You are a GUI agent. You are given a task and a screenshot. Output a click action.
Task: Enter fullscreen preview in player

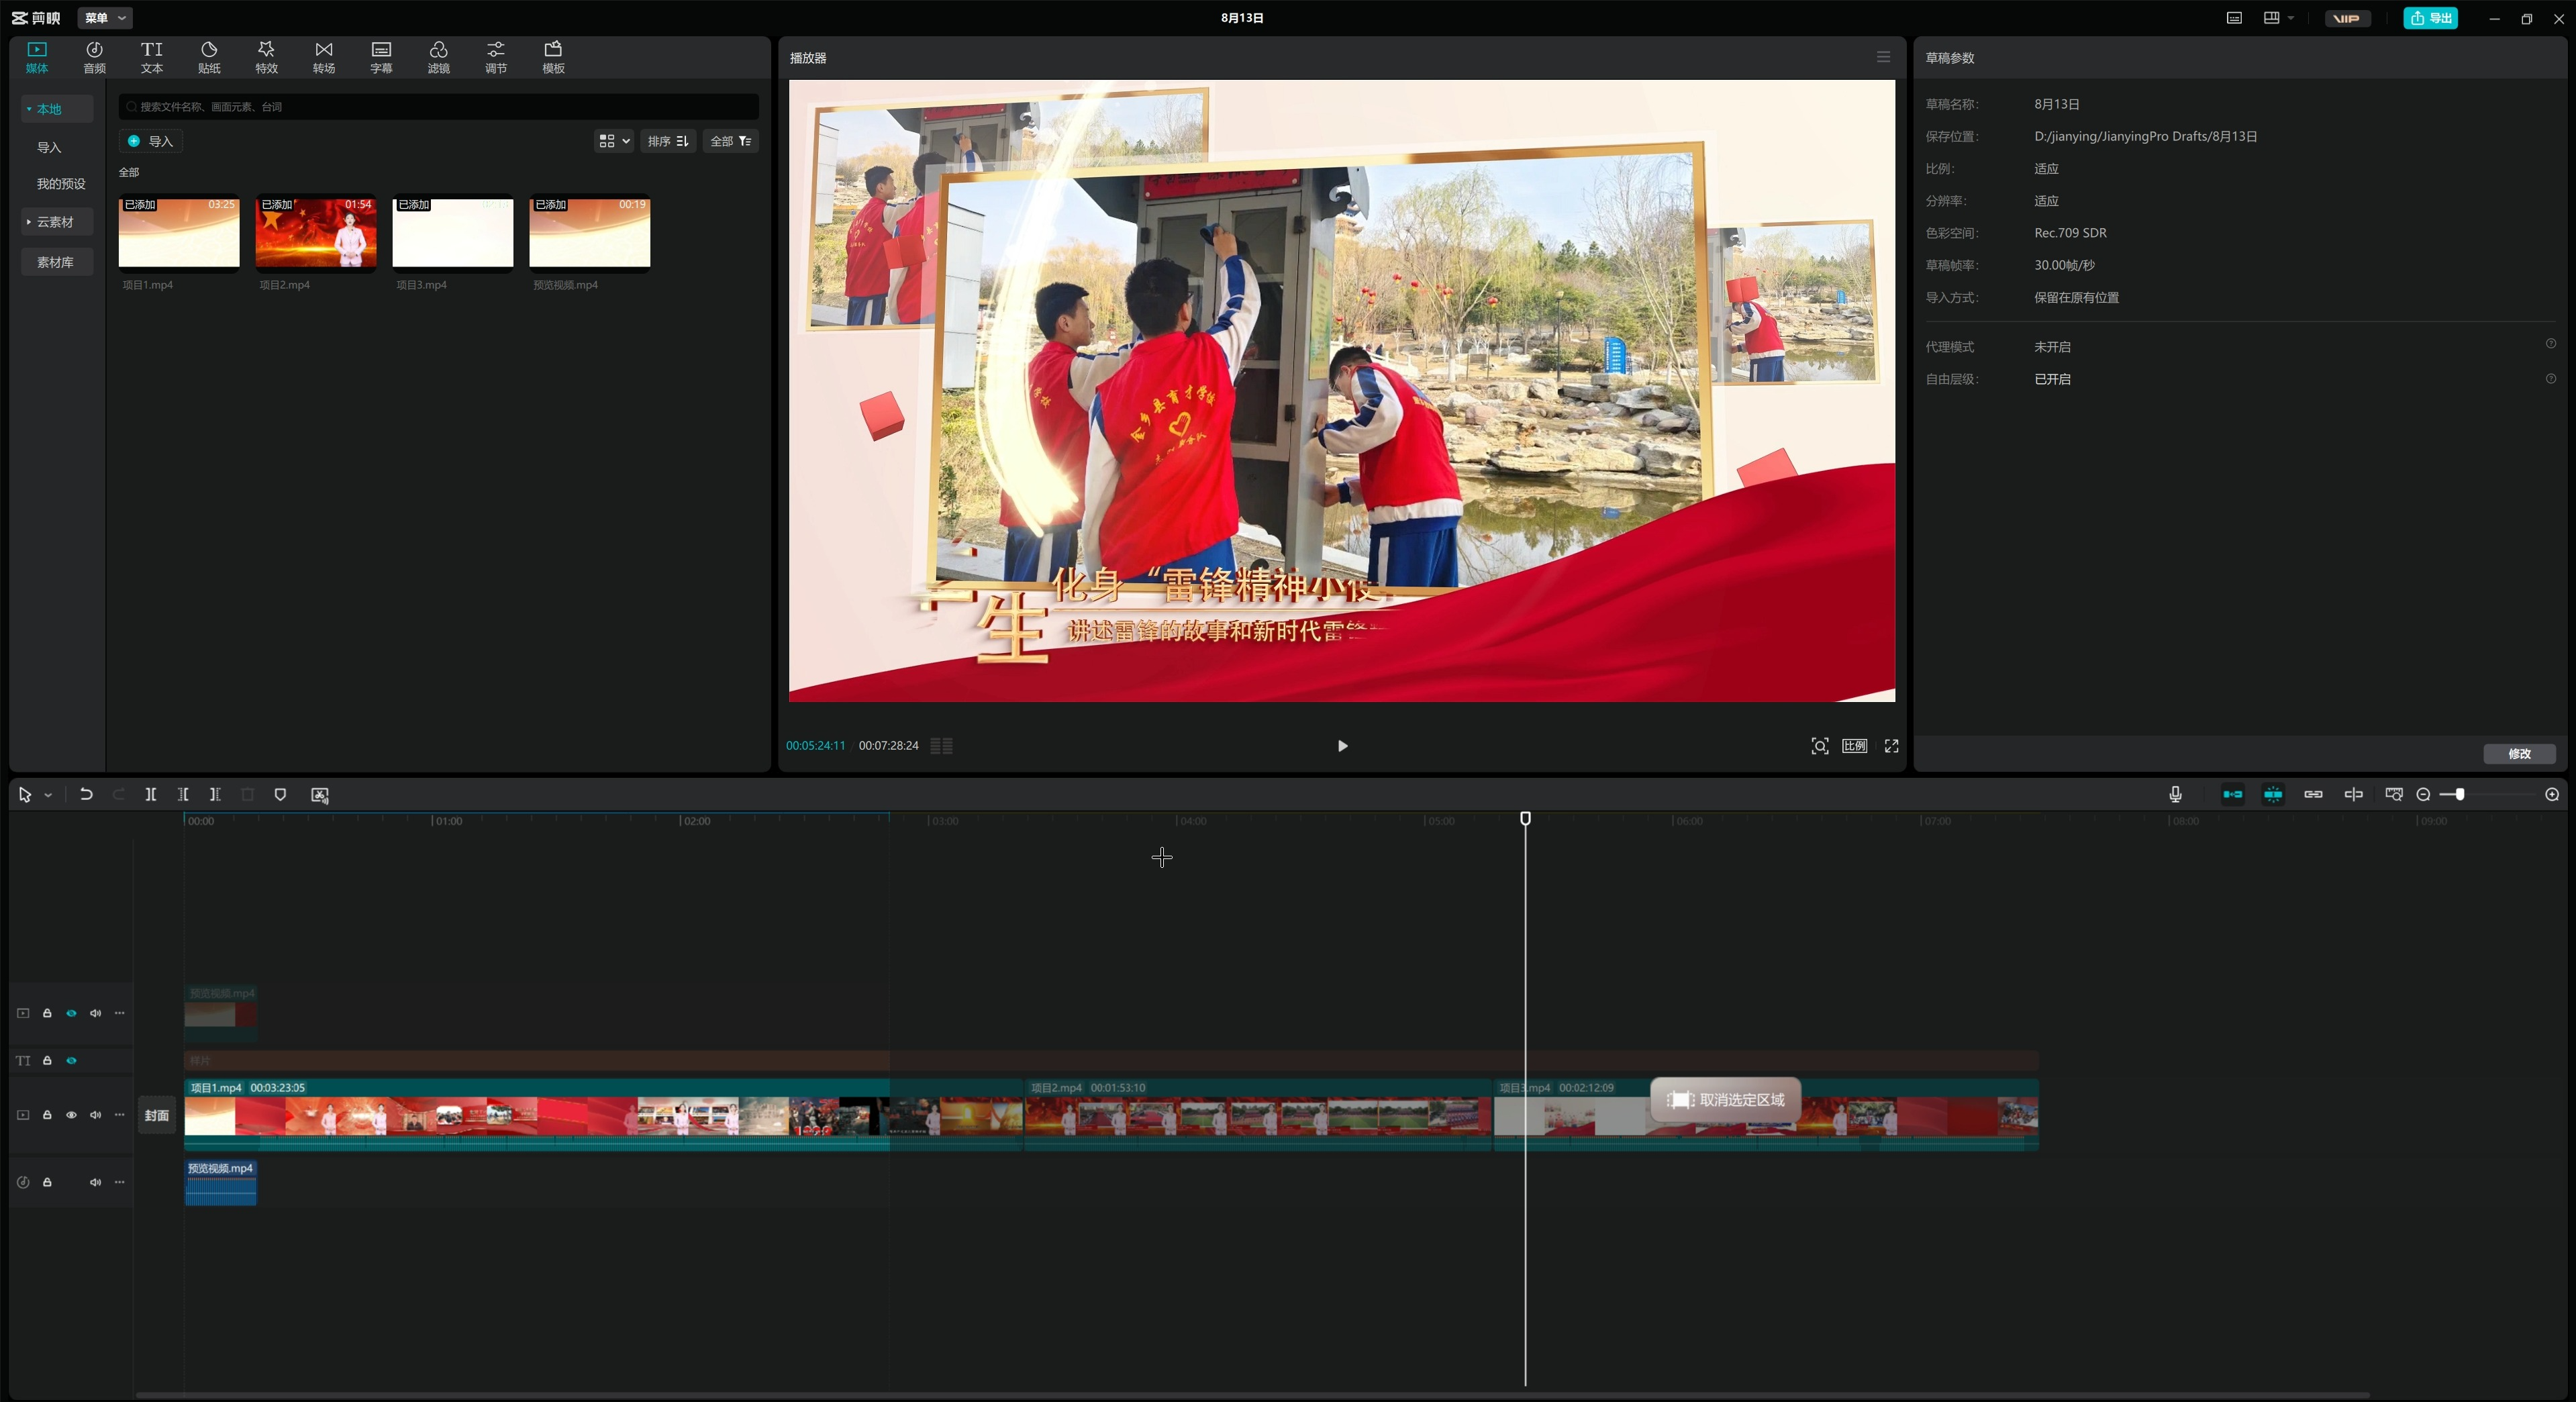point(1891,746)
